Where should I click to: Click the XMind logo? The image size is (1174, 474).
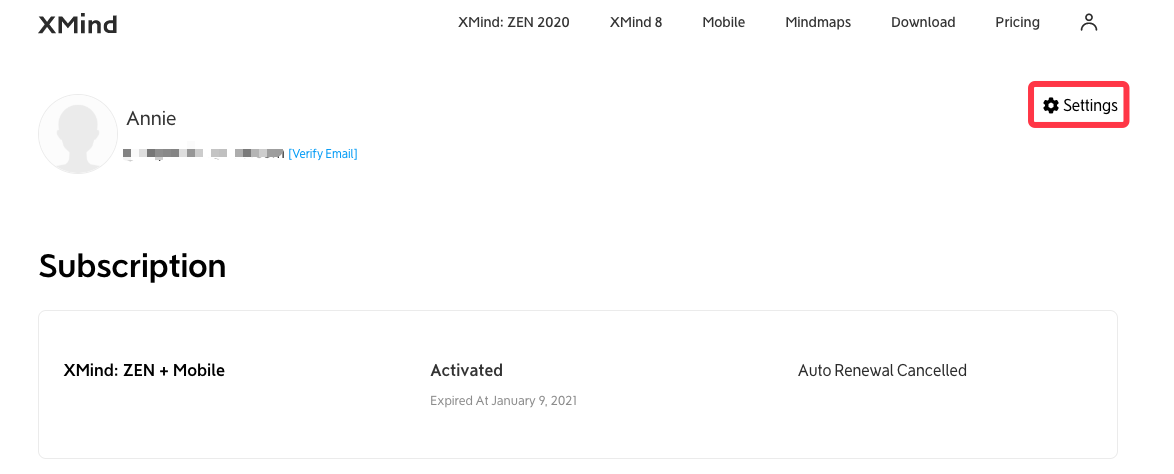[x=78, y=25]
